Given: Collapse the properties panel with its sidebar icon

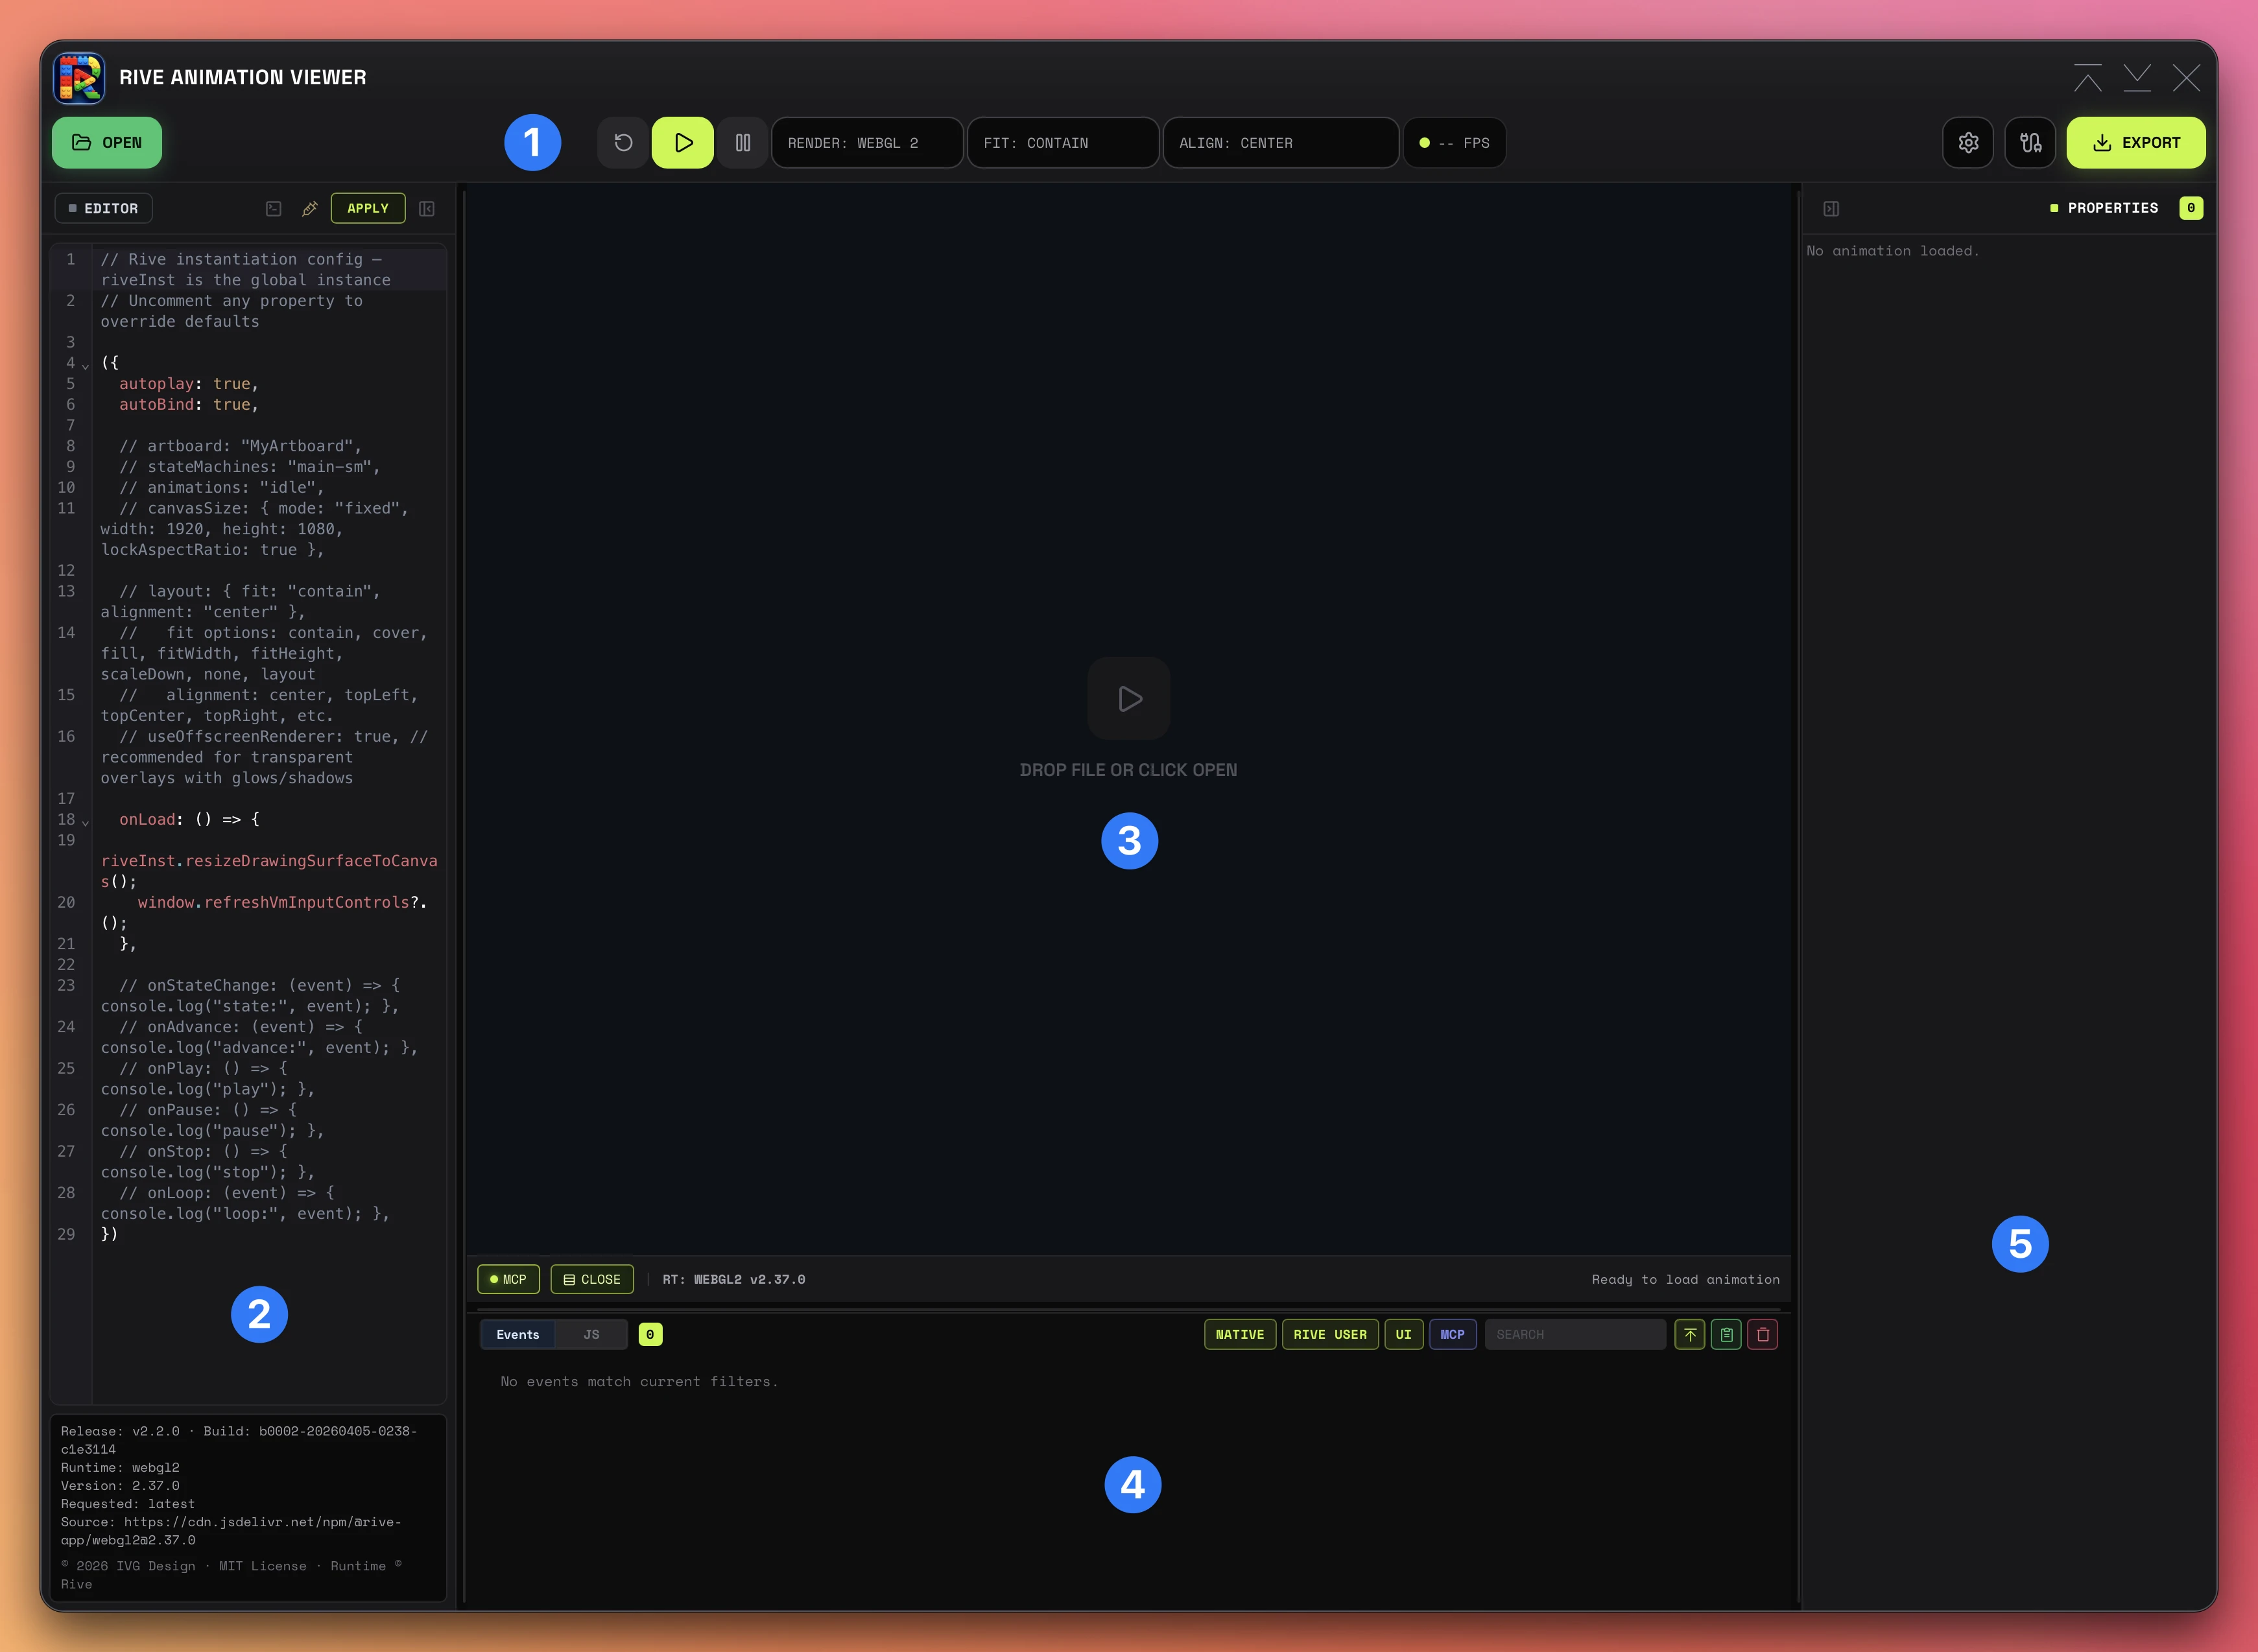Looking at the screenshot, I should click(x=1831, y=208).
